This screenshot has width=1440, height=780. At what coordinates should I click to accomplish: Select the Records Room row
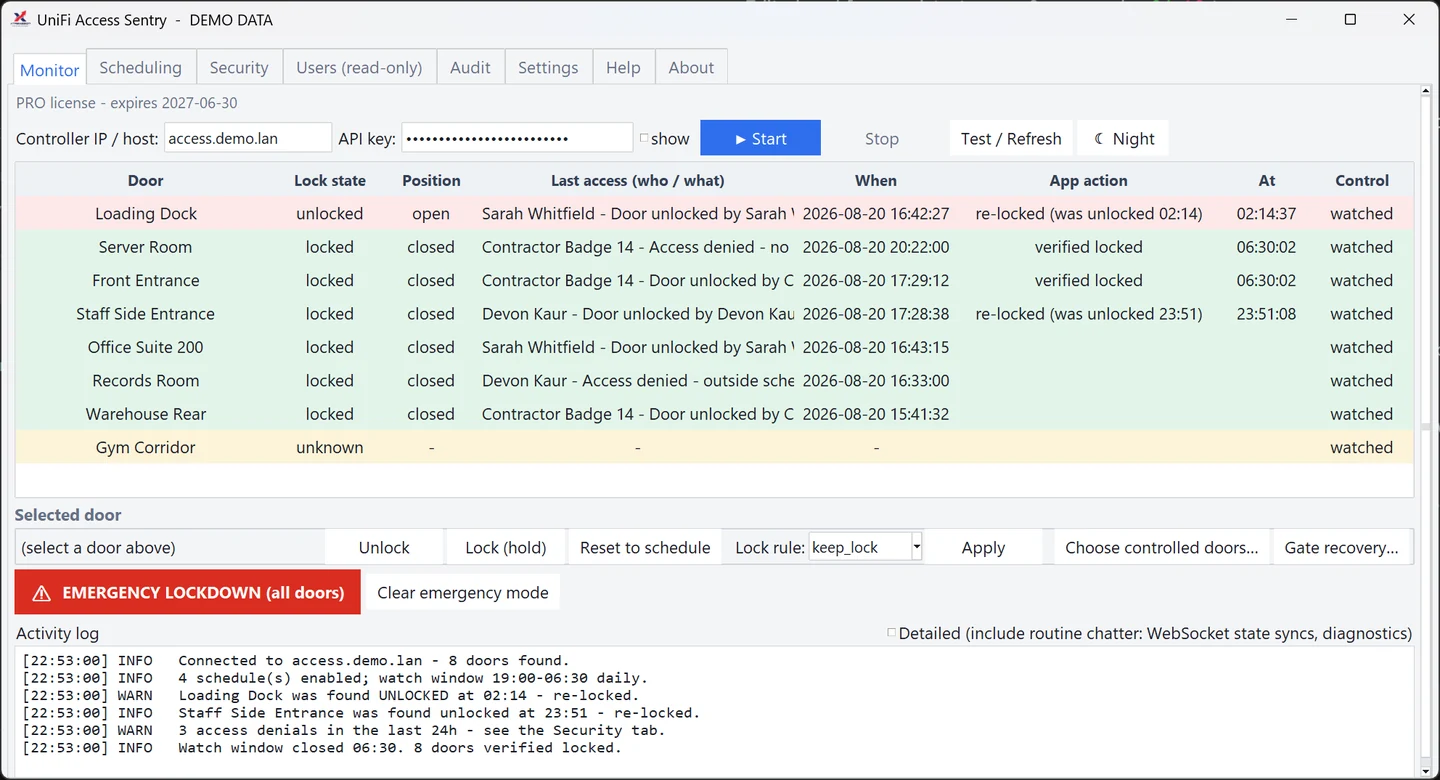[714, 381]
